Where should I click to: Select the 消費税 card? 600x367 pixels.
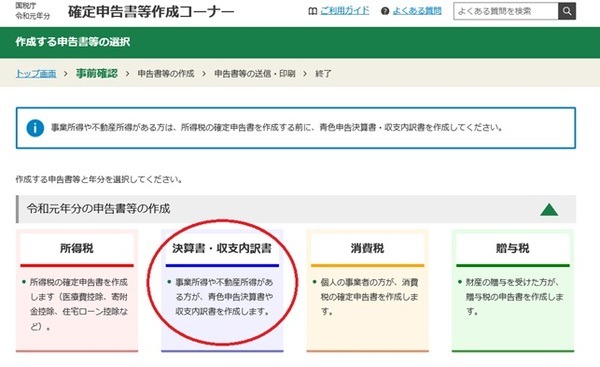tap(367, 291)
